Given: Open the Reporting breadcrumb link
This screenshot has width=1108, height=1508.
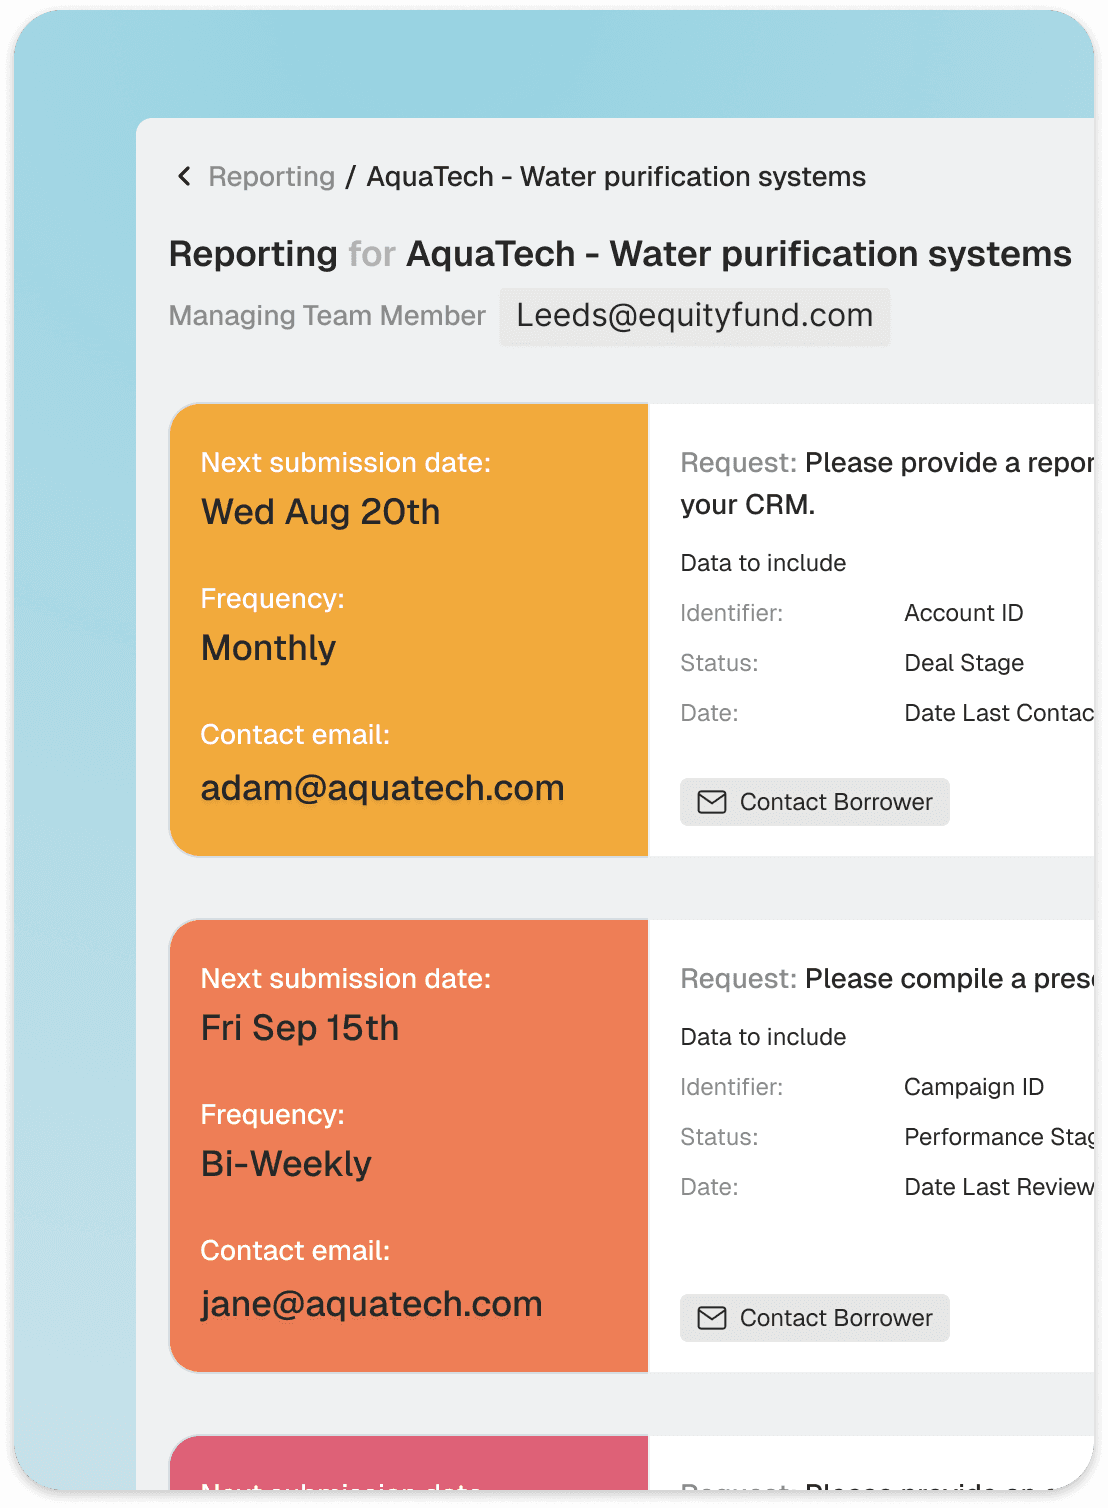Looking at the screenshot, I should point(271,177).
